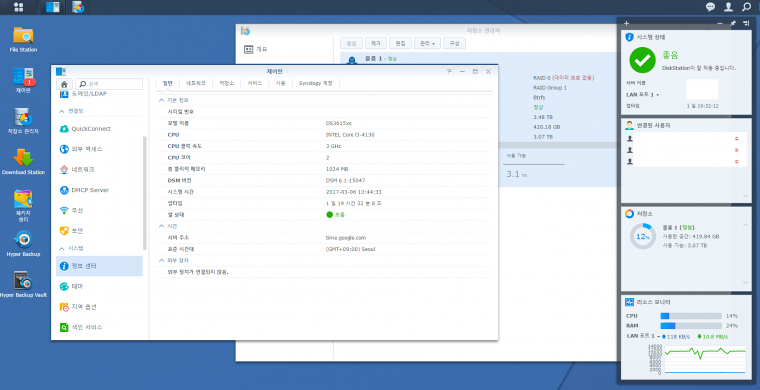The image size is (760, 390).
Task: Switch to the Storage (저장소) tab
Action: click(226, 83)
